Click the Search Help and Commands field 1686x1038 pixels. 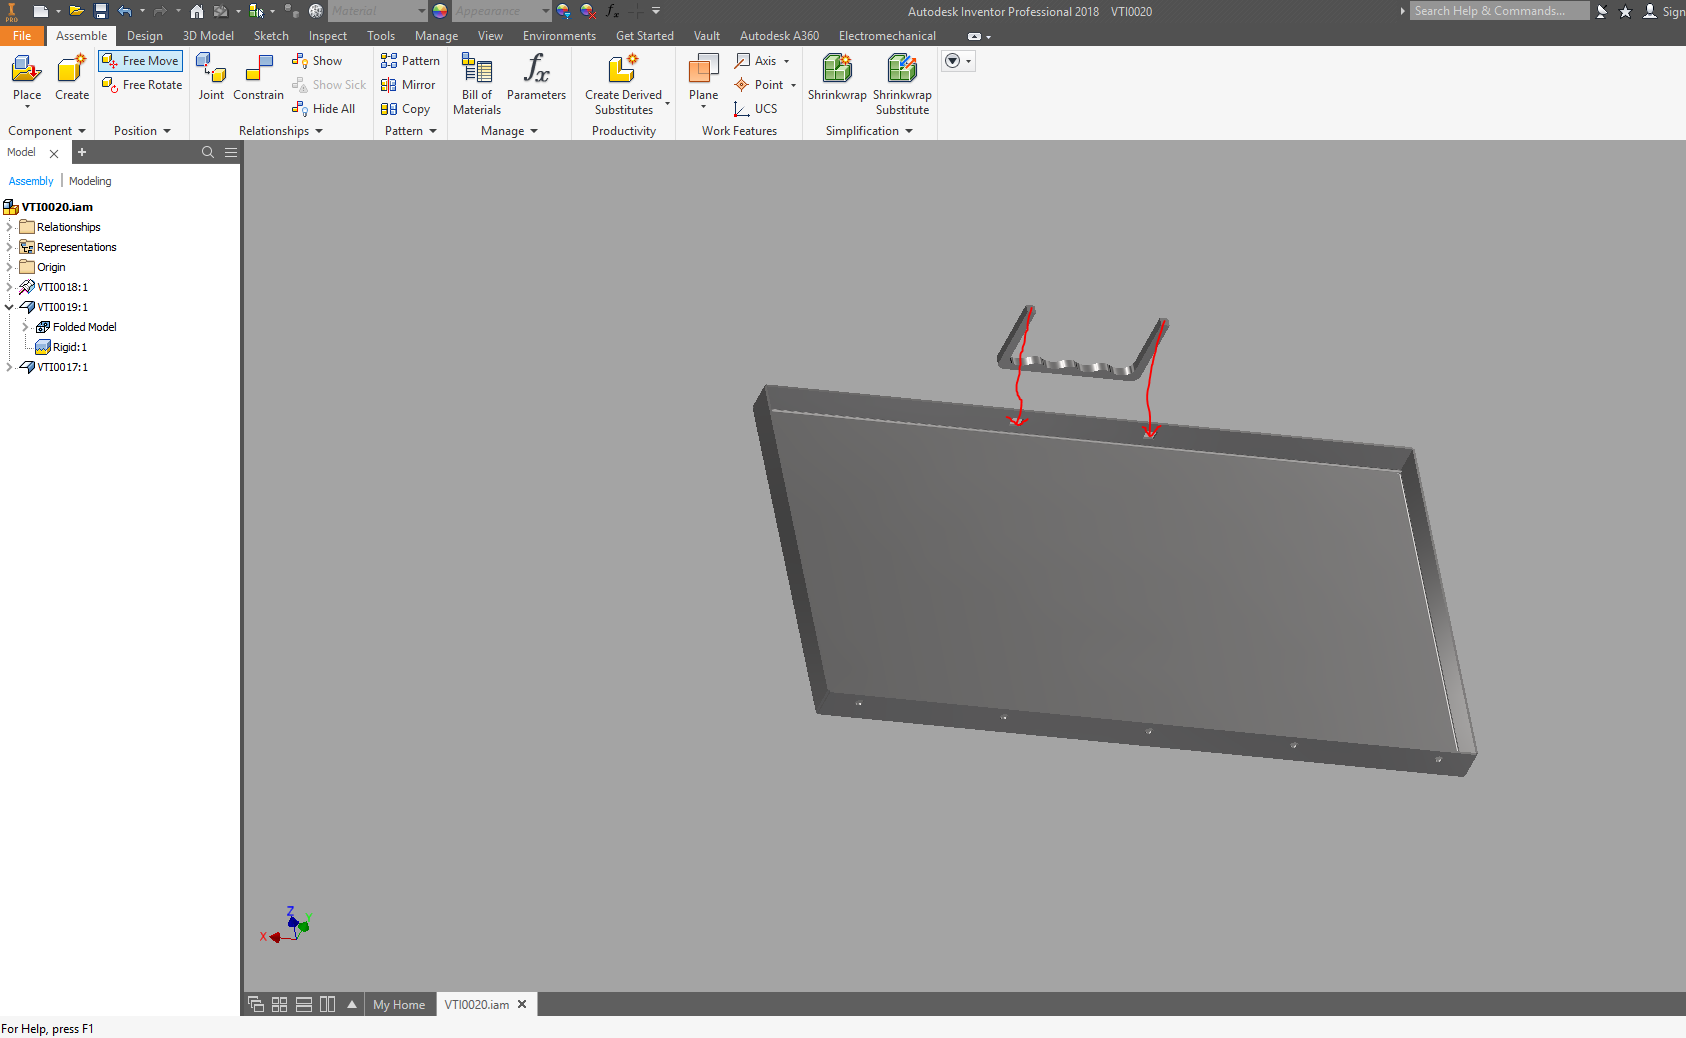point(1499,11)
